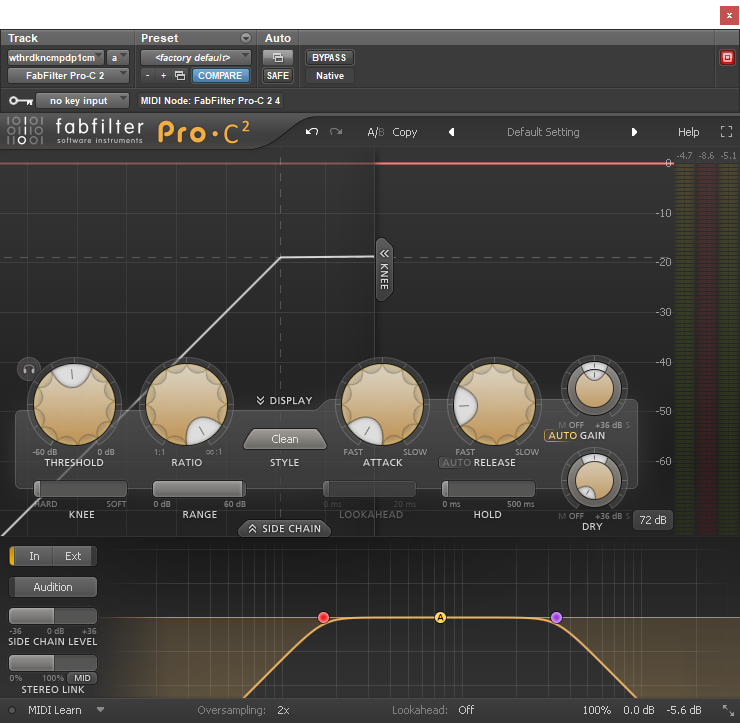Open the Help menu
This screenshot has width=740, height=723.
tap(688, 132)
